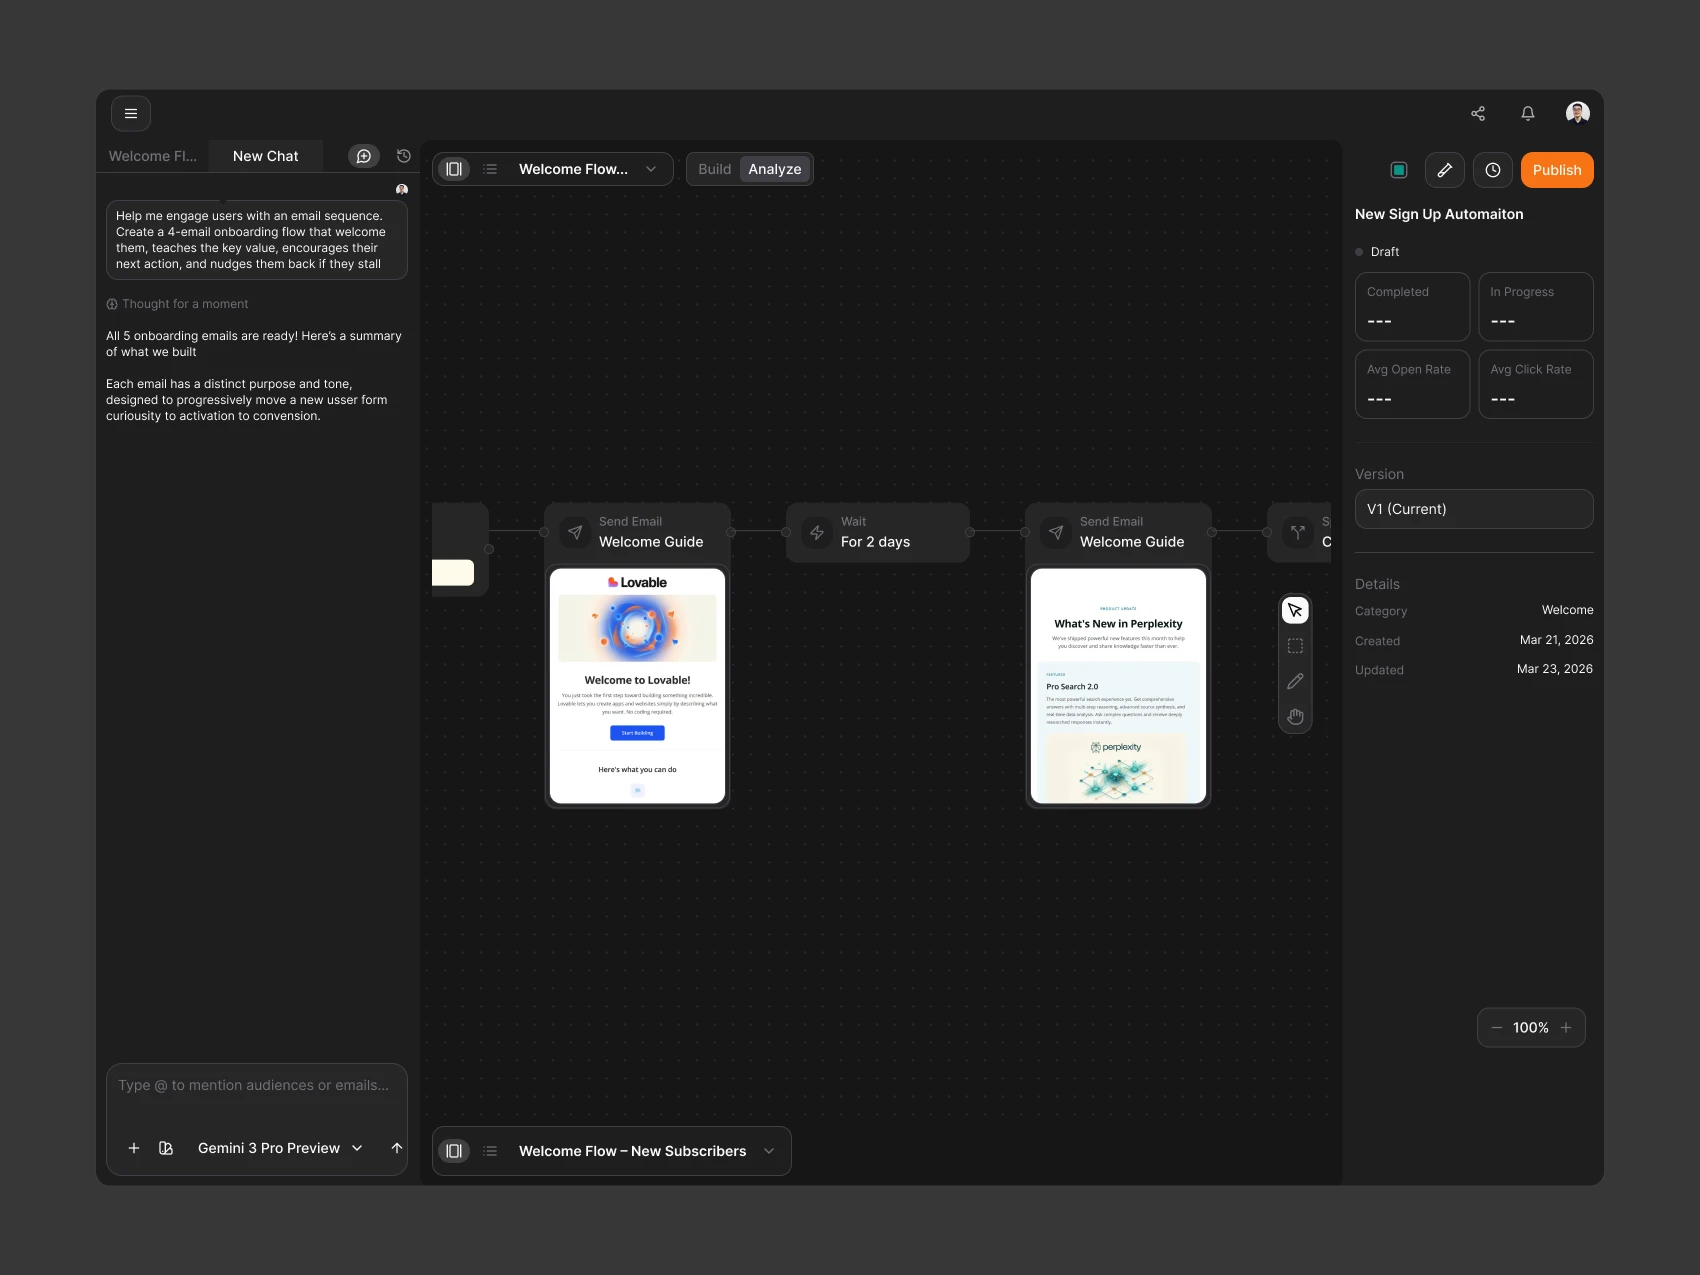1700x1275 pixels.
Task: Switch to the Welcome Fl... chat tab
Action: click(x=153, y=156)
